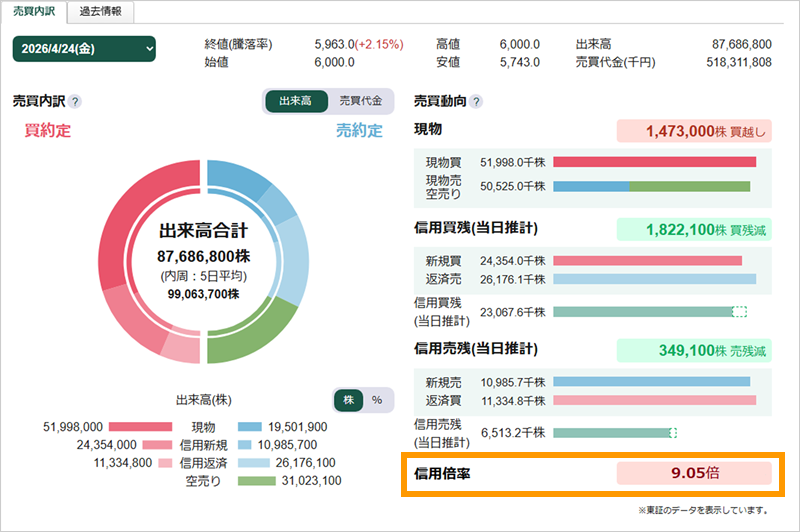Click the 信用倍率 9.05倍 value box
The width and height of the screenshot is (800, 532).
click(x=694, y=473)
